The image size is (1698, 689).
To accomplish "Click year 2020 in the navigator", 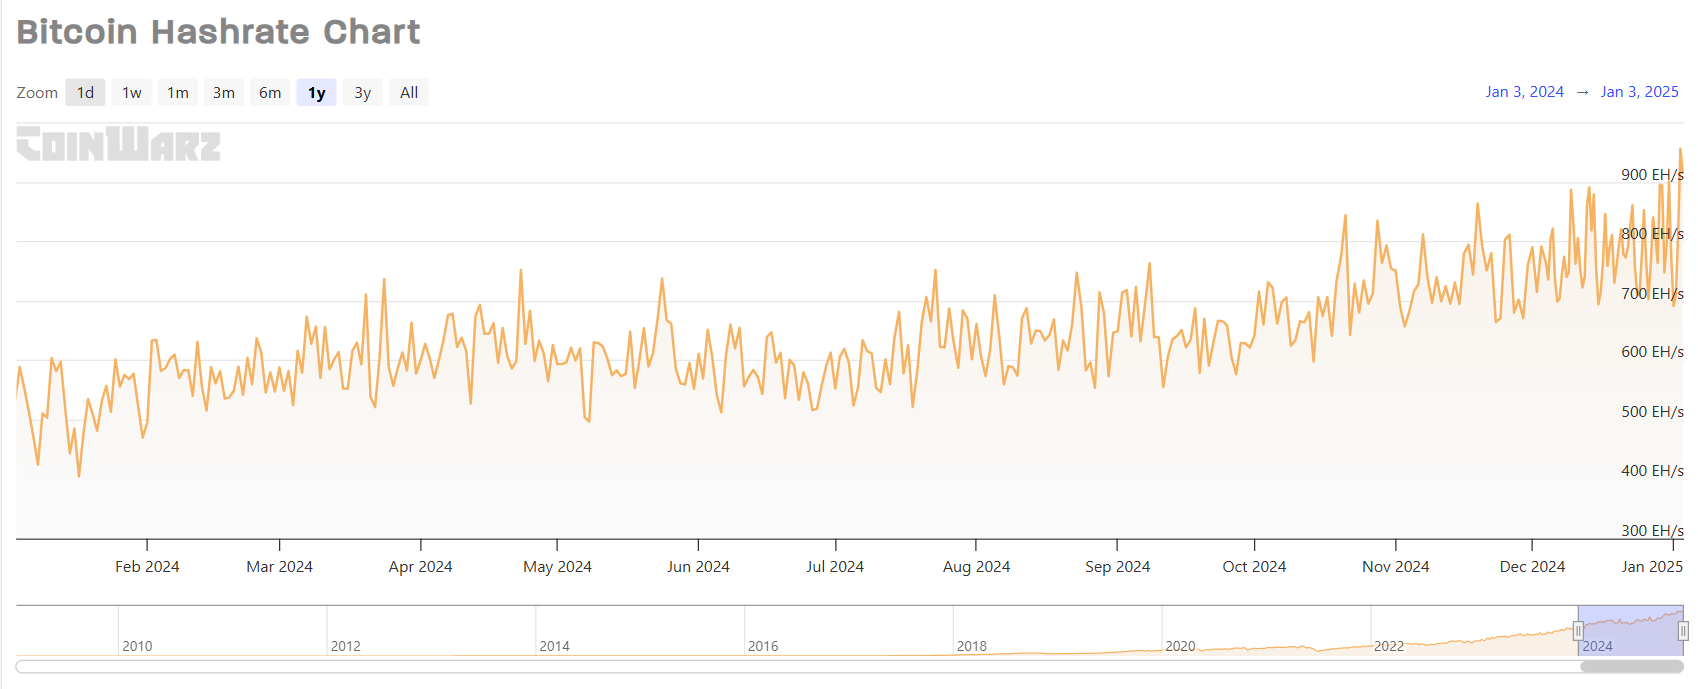I will pos(1180,646).
